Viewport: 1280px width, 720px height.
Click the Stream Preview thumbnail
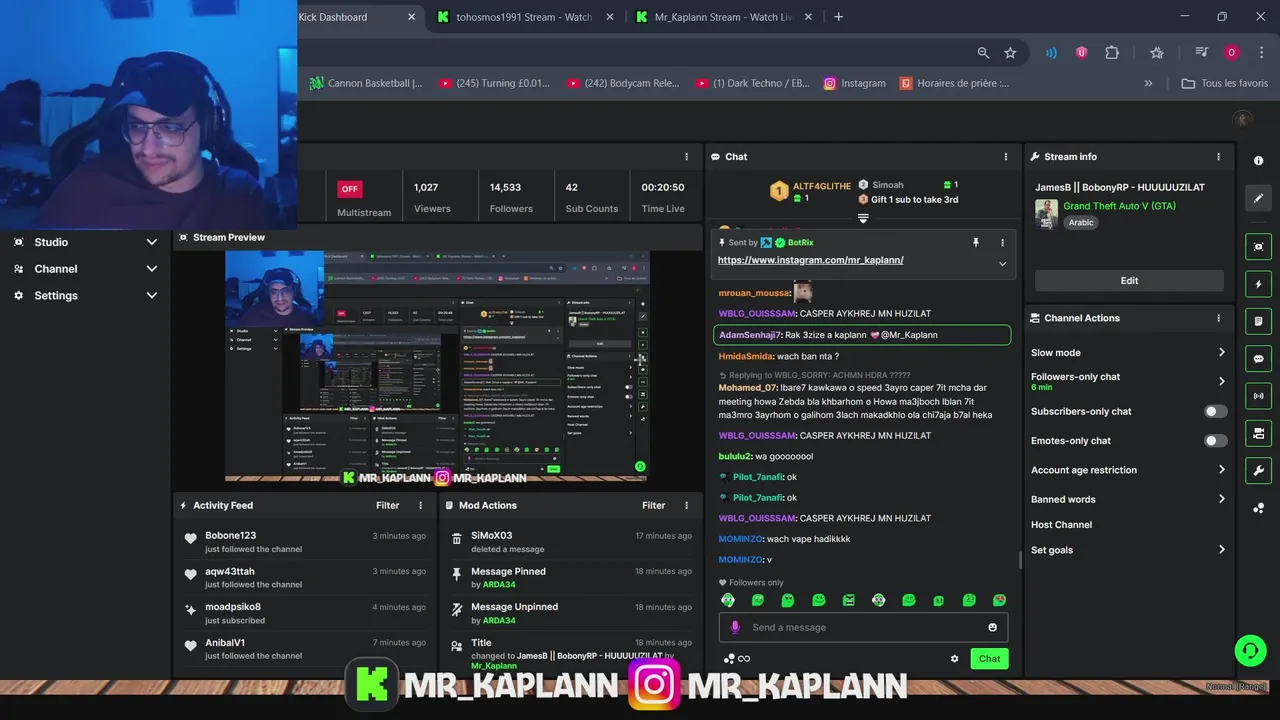click(437, 367)
